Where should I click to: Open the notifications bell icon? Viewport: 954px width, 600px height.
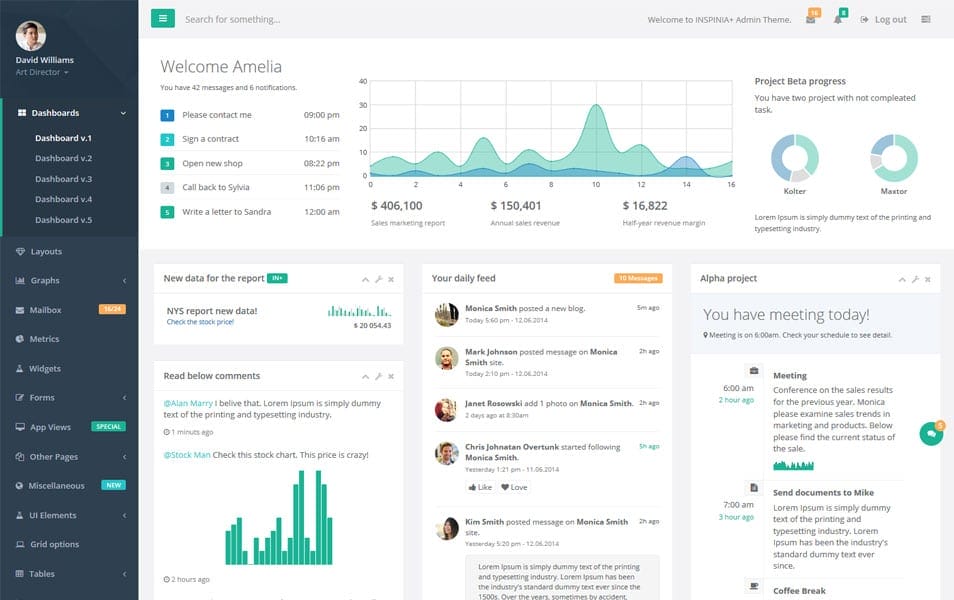click(839, 18)
